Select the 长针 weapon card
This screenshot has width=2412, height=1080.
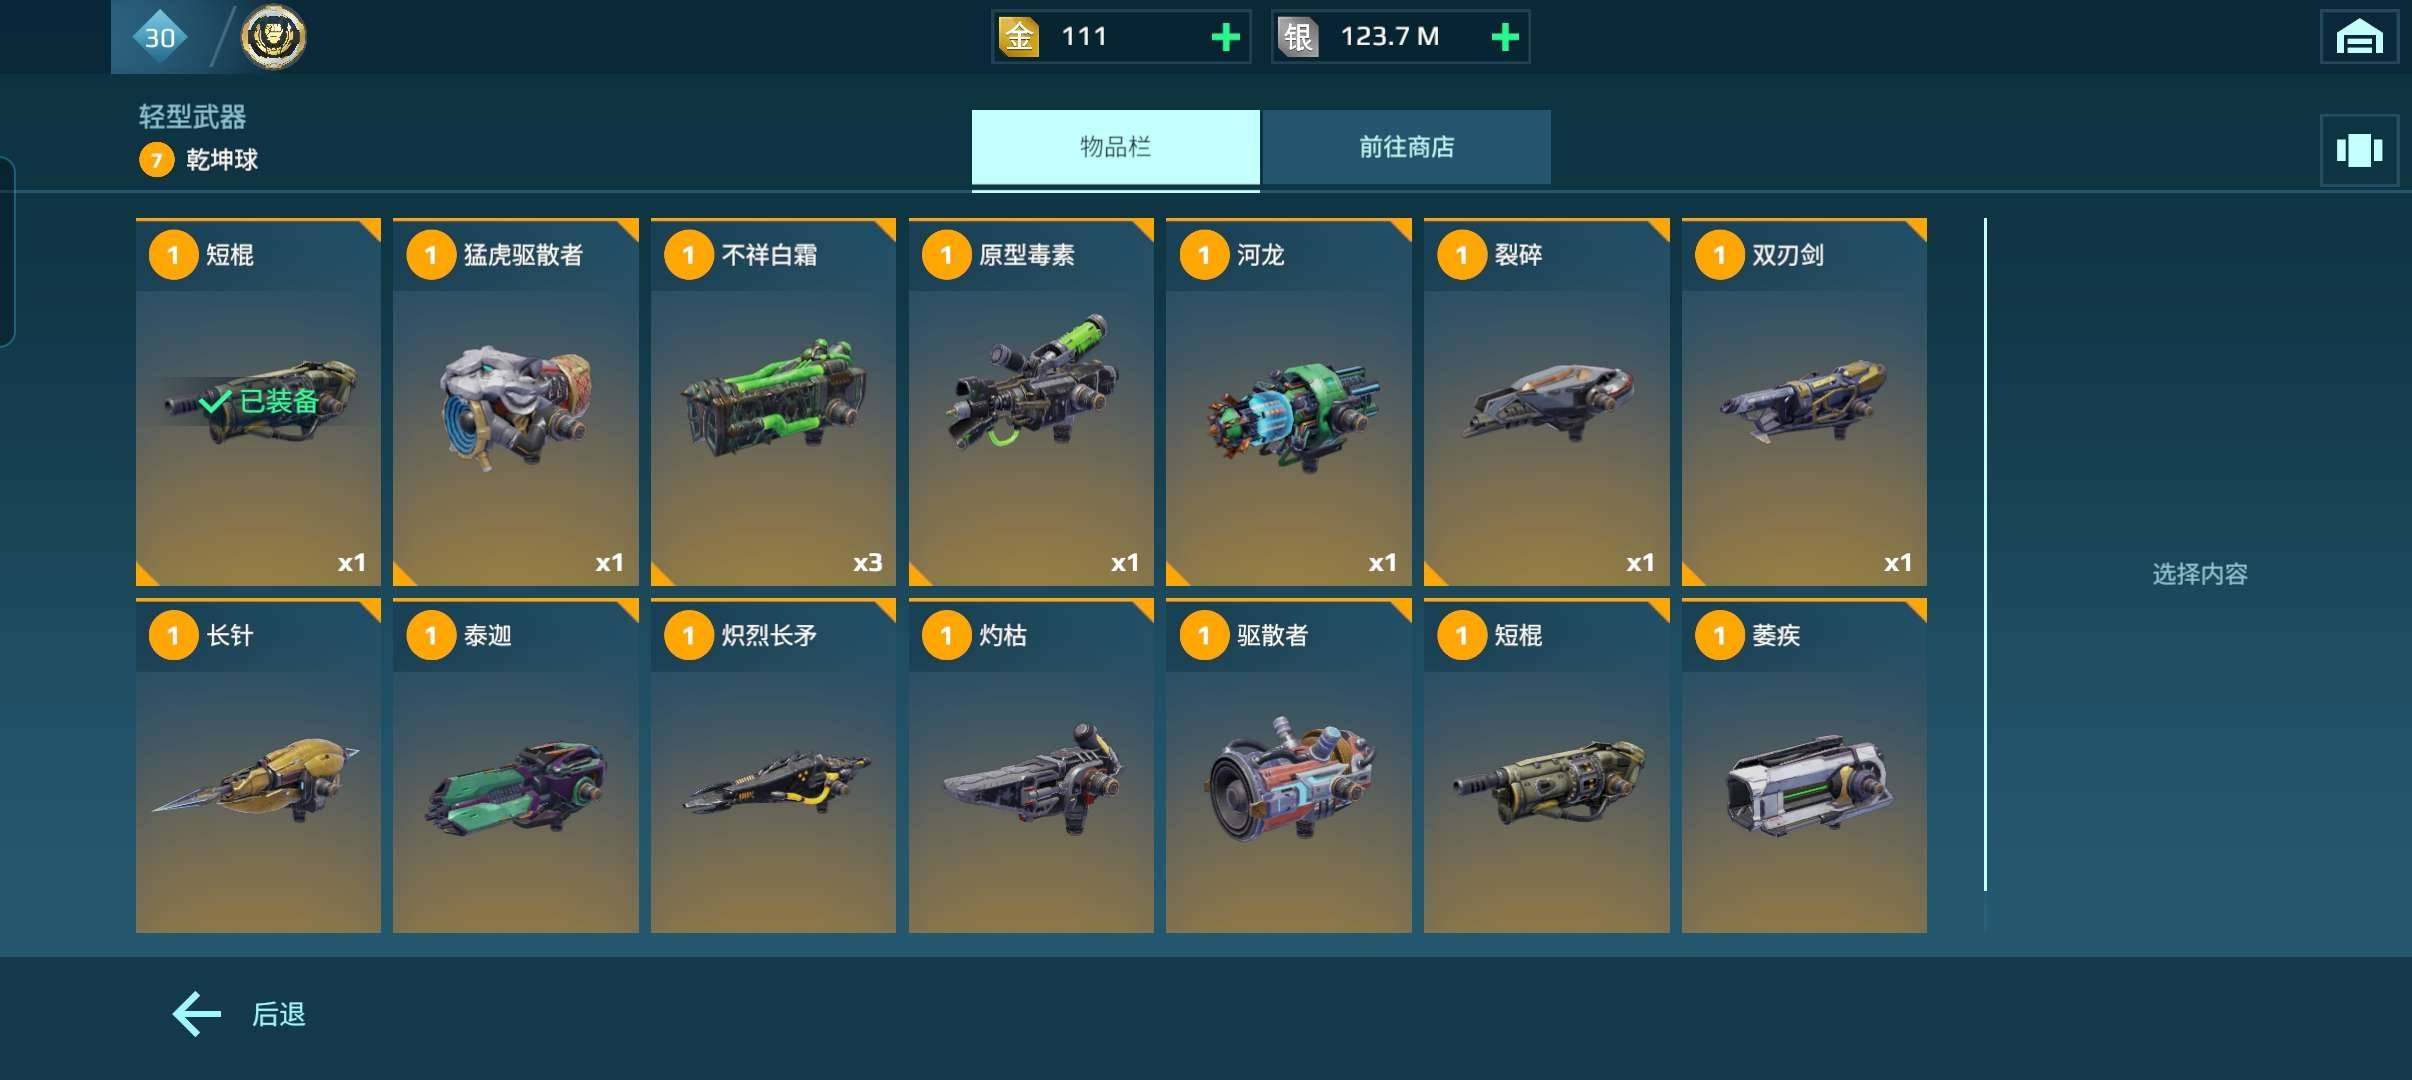click(258, 766)
